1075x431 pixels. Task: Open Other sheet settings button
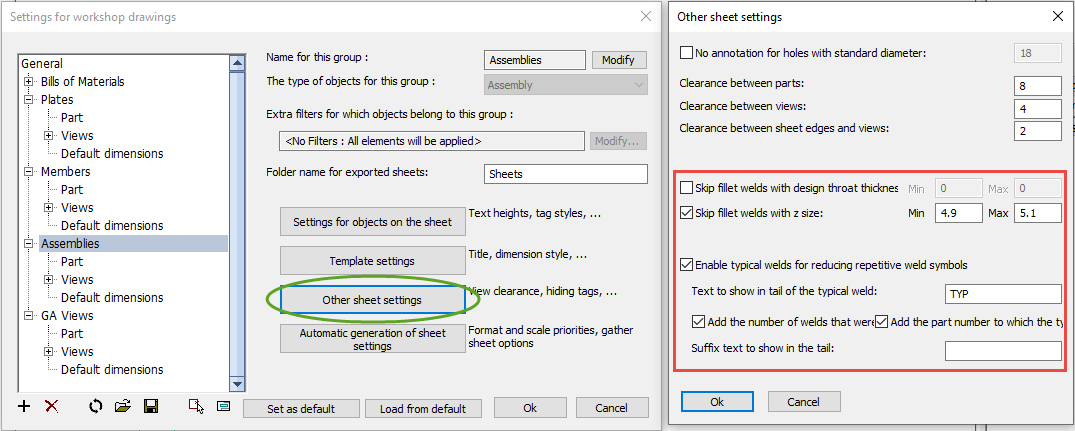(372, 300)
